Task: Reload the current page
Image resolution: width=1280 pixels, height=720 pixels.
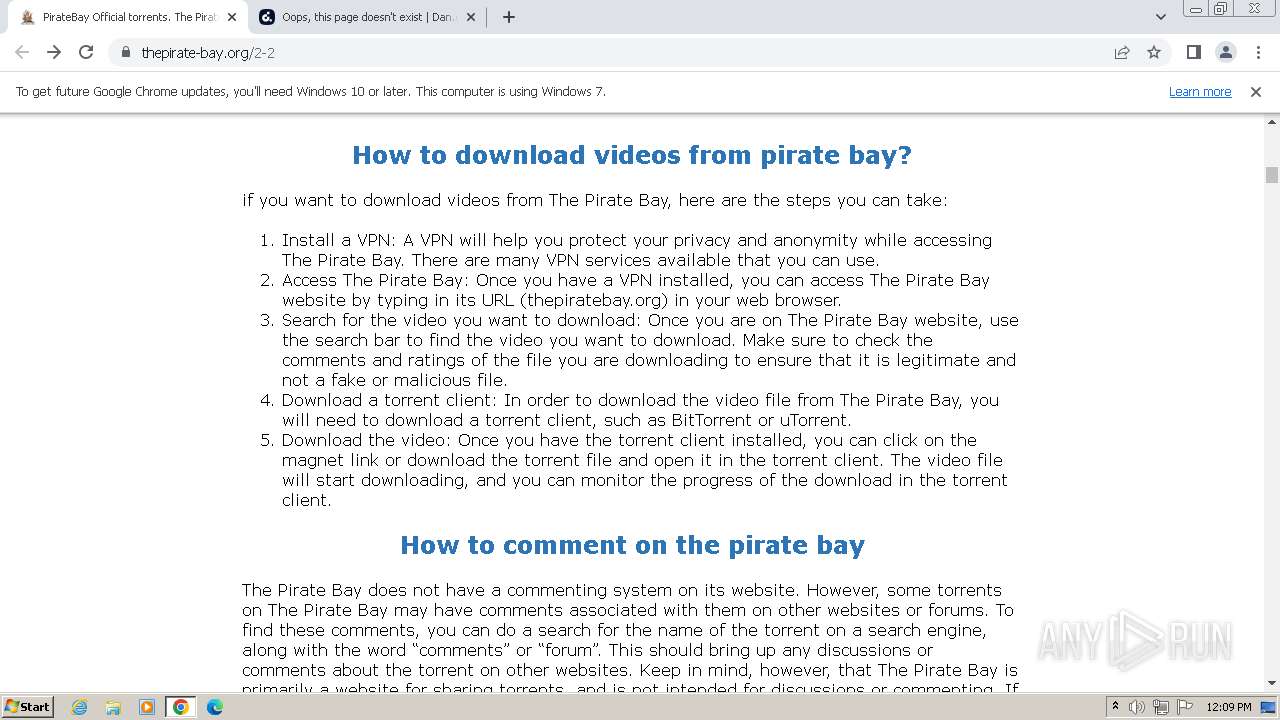Action: click(86, 52)
